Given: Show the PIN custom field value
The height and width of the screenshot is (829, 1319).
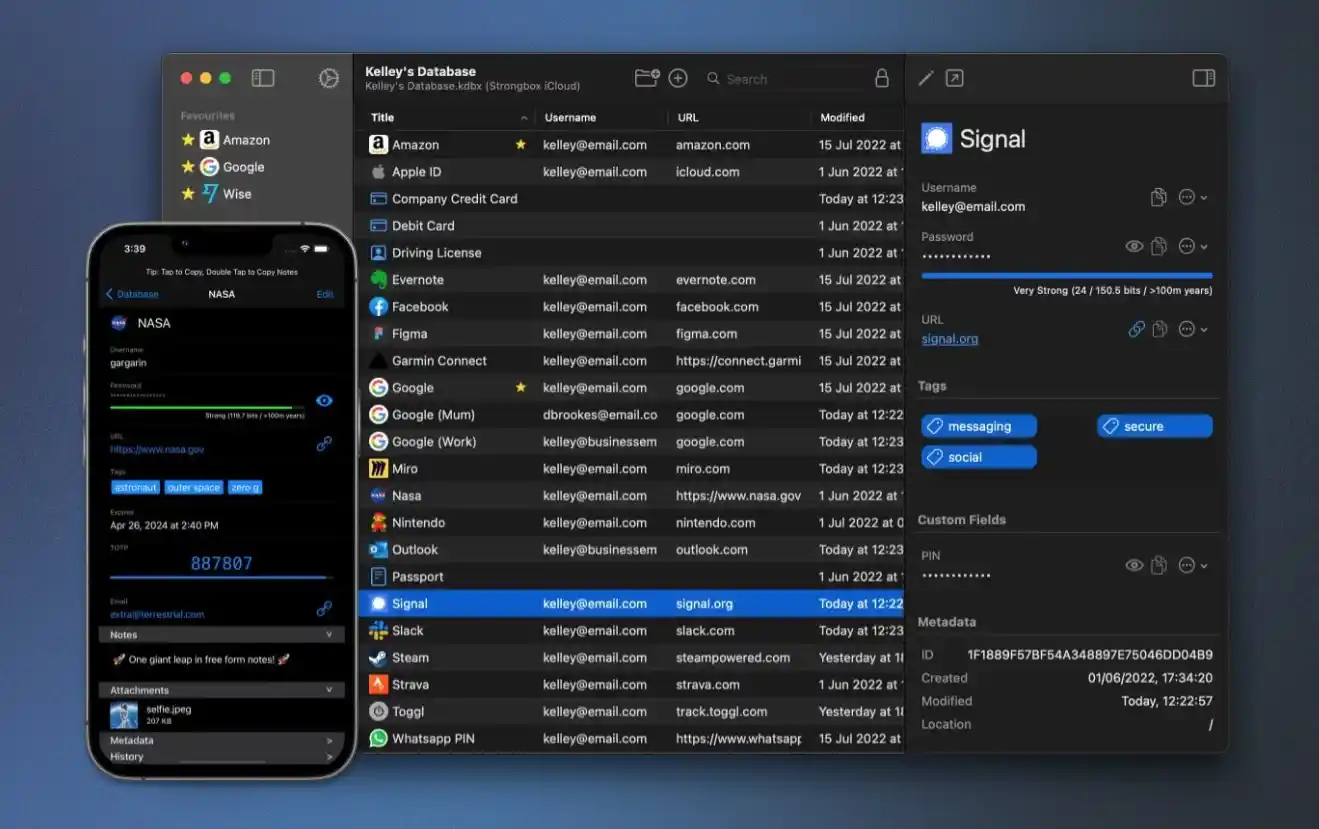Looking at the screenshot, I should 1134,565.
